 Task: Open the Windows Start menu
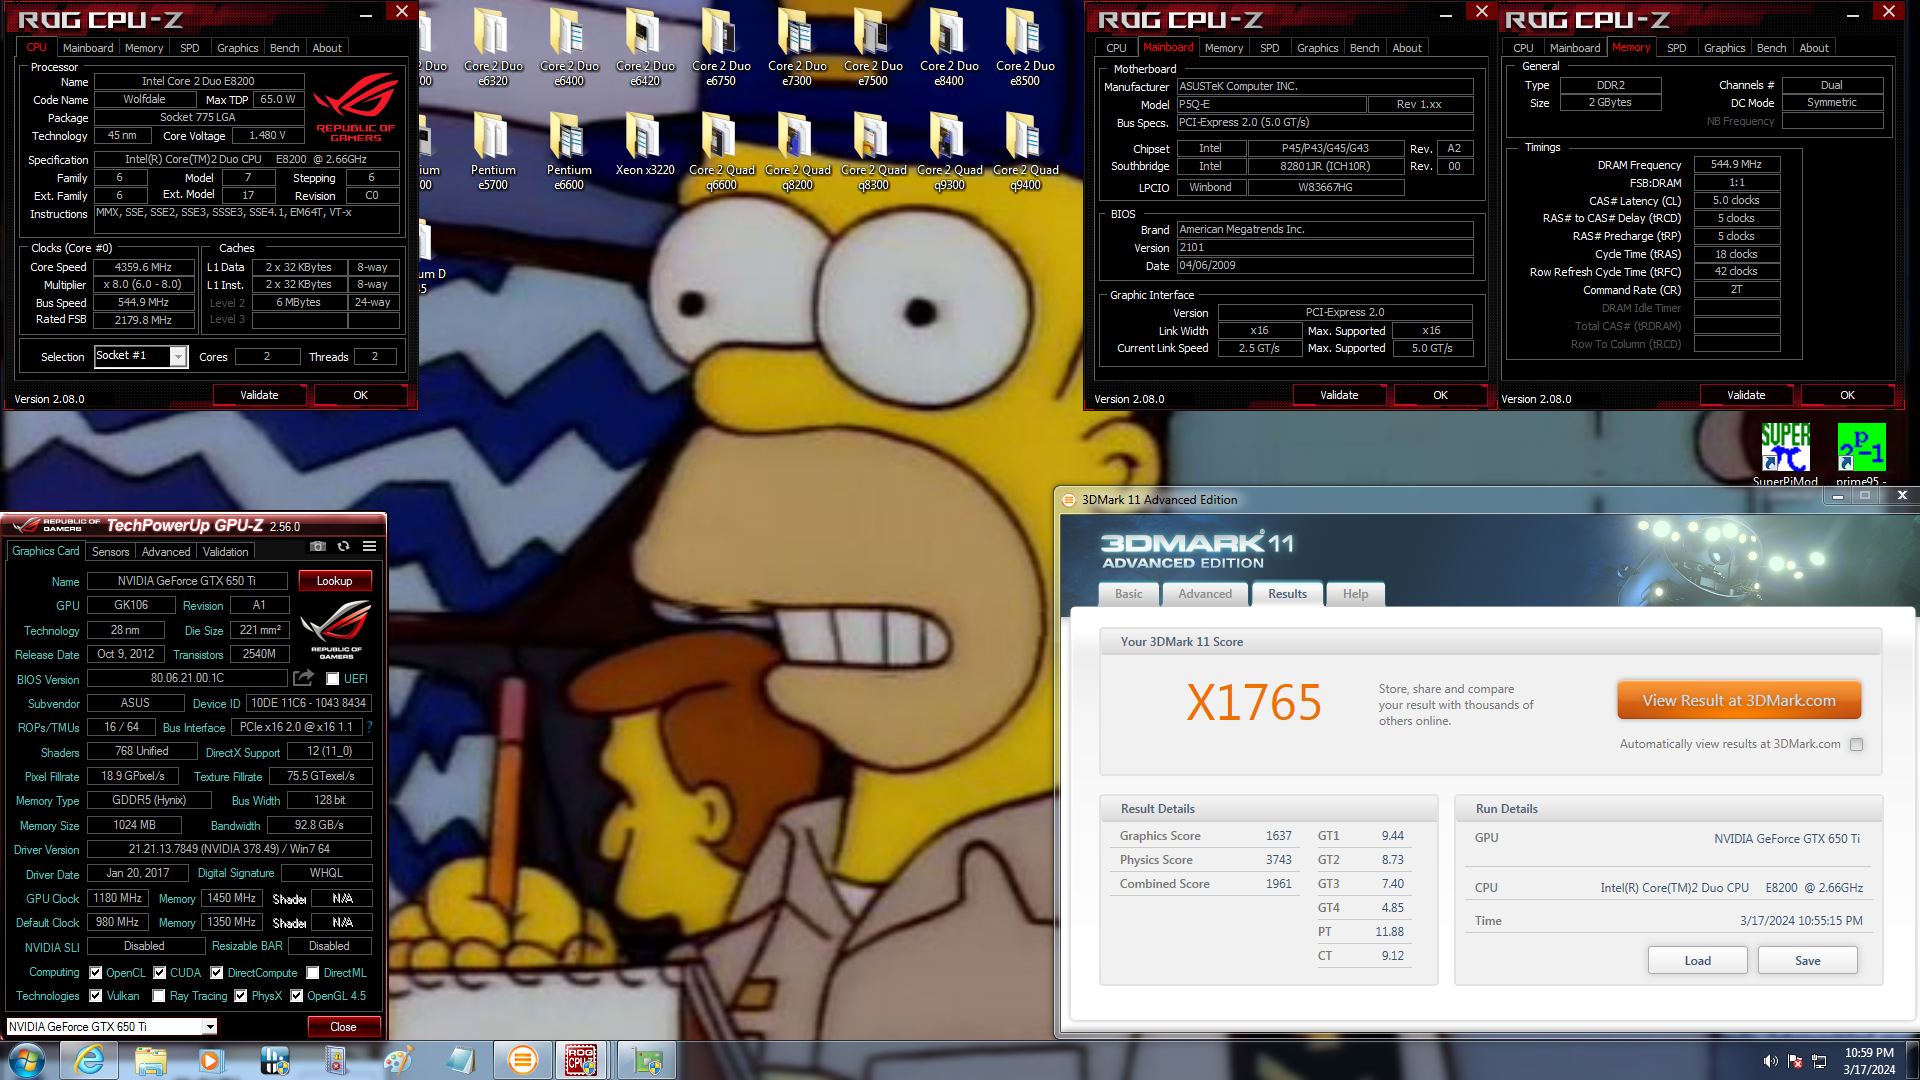point(27,1060)
